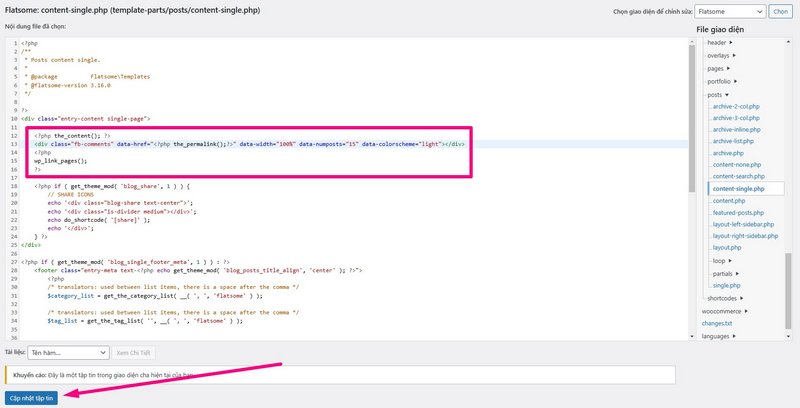This screenshot has height=408, width=800.
Task: Click the 'Chọn' theme select button
Action: click(x=781, y=11)
